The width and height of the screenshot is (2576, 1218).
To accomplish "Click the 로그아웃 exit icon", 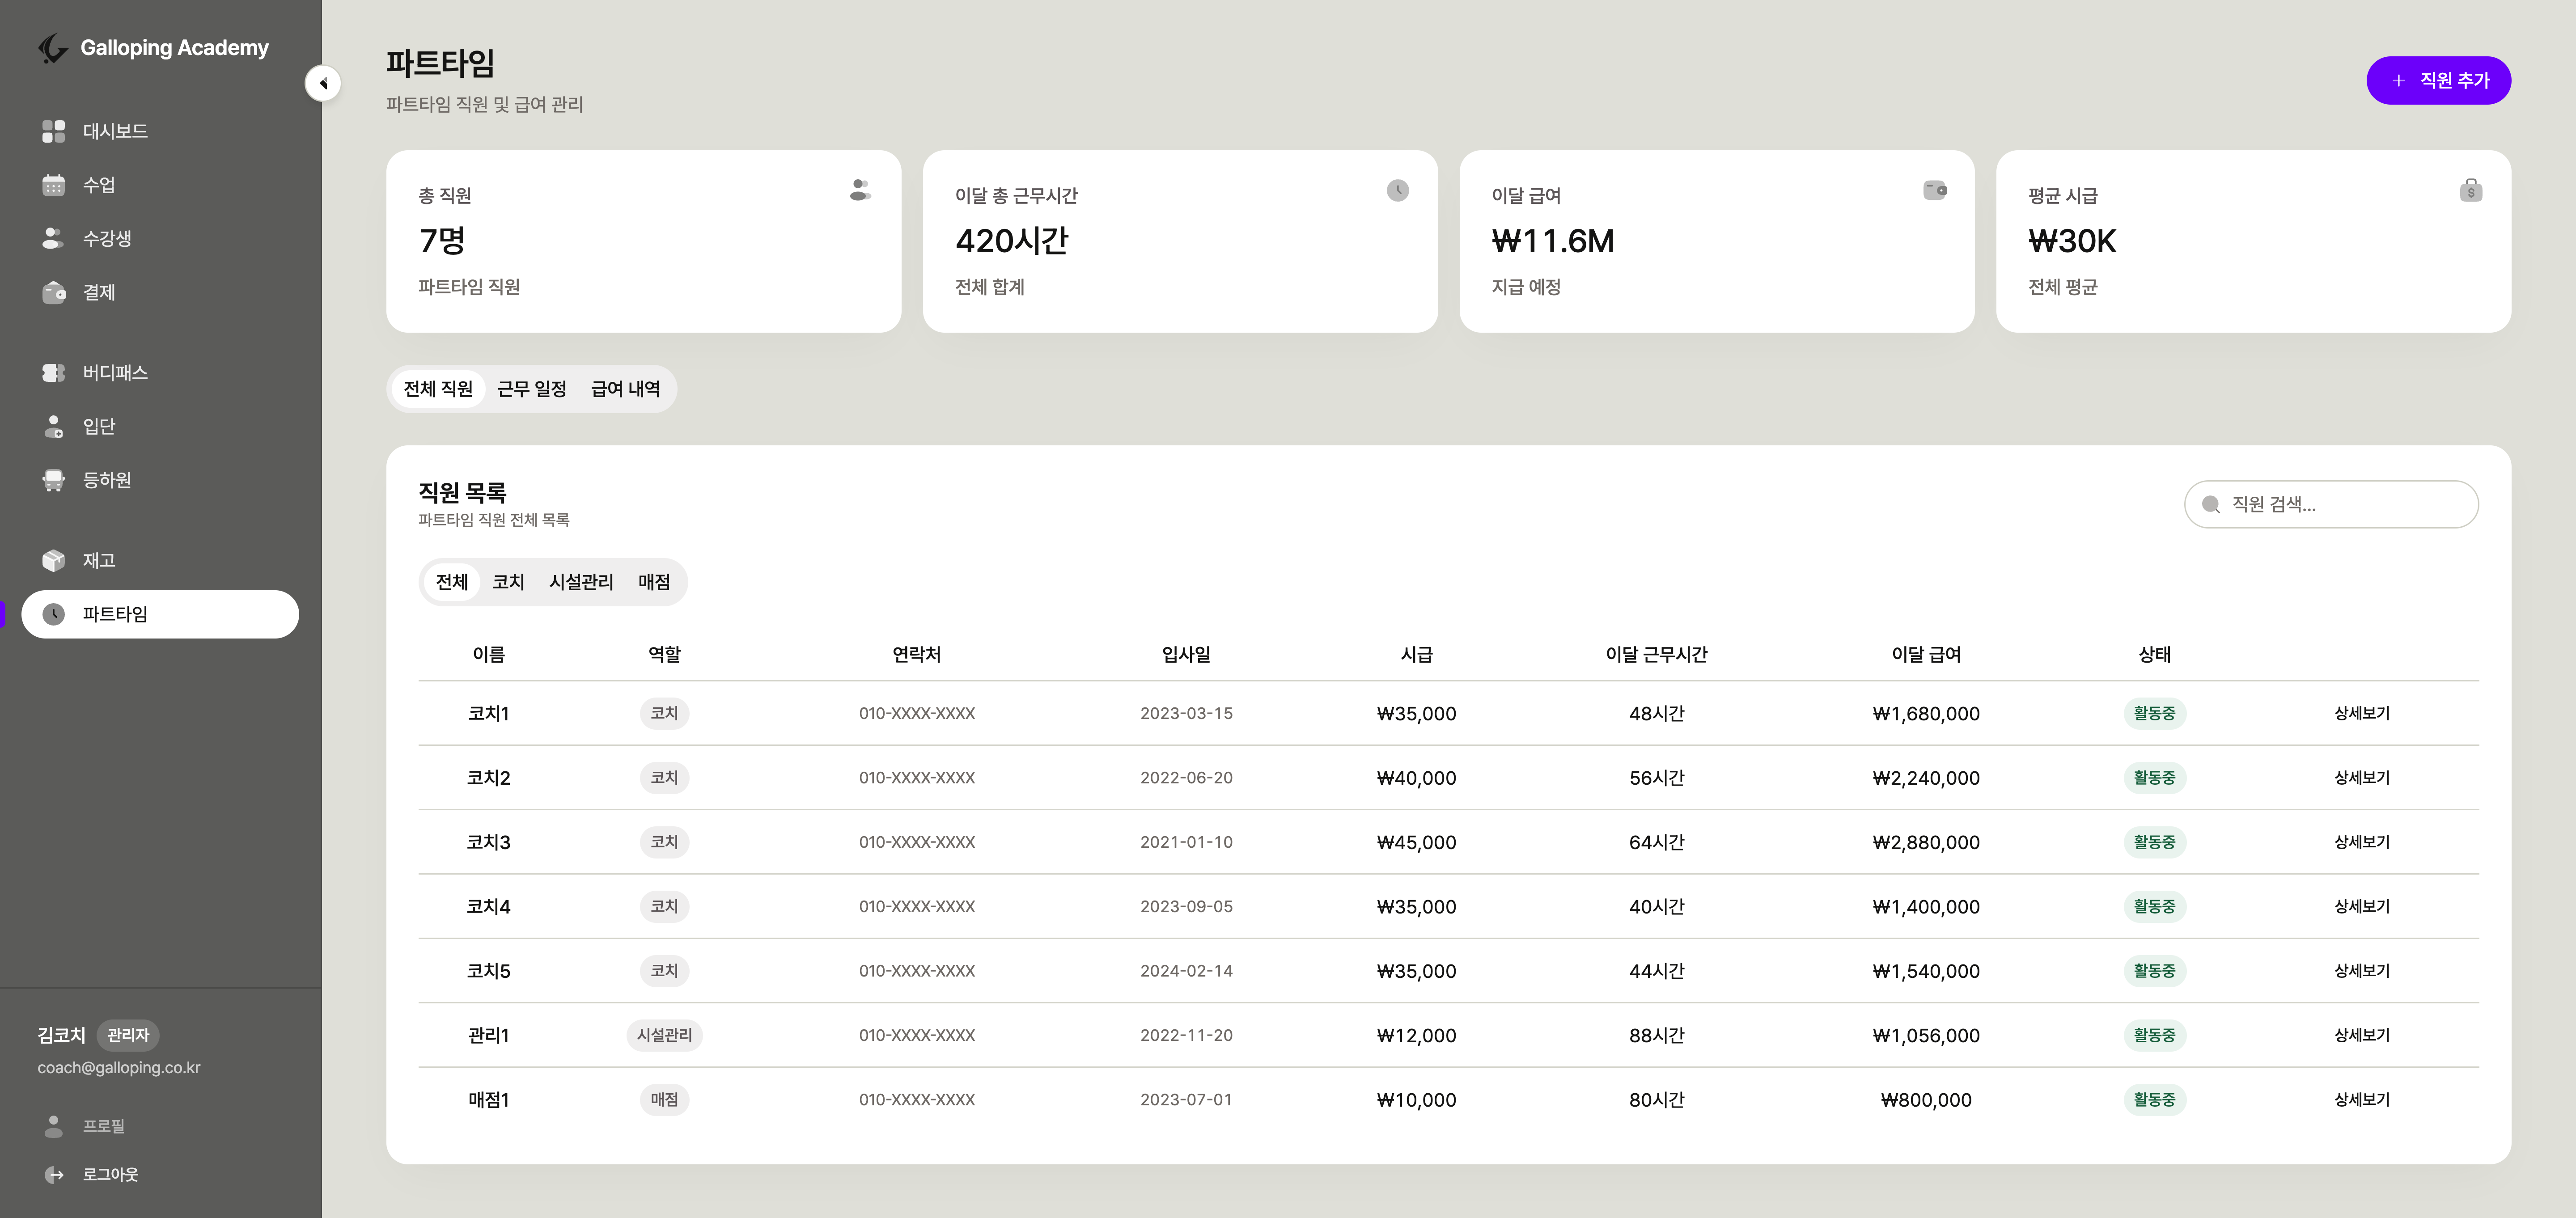I will pyautogui.click(x=54, y=1175).
